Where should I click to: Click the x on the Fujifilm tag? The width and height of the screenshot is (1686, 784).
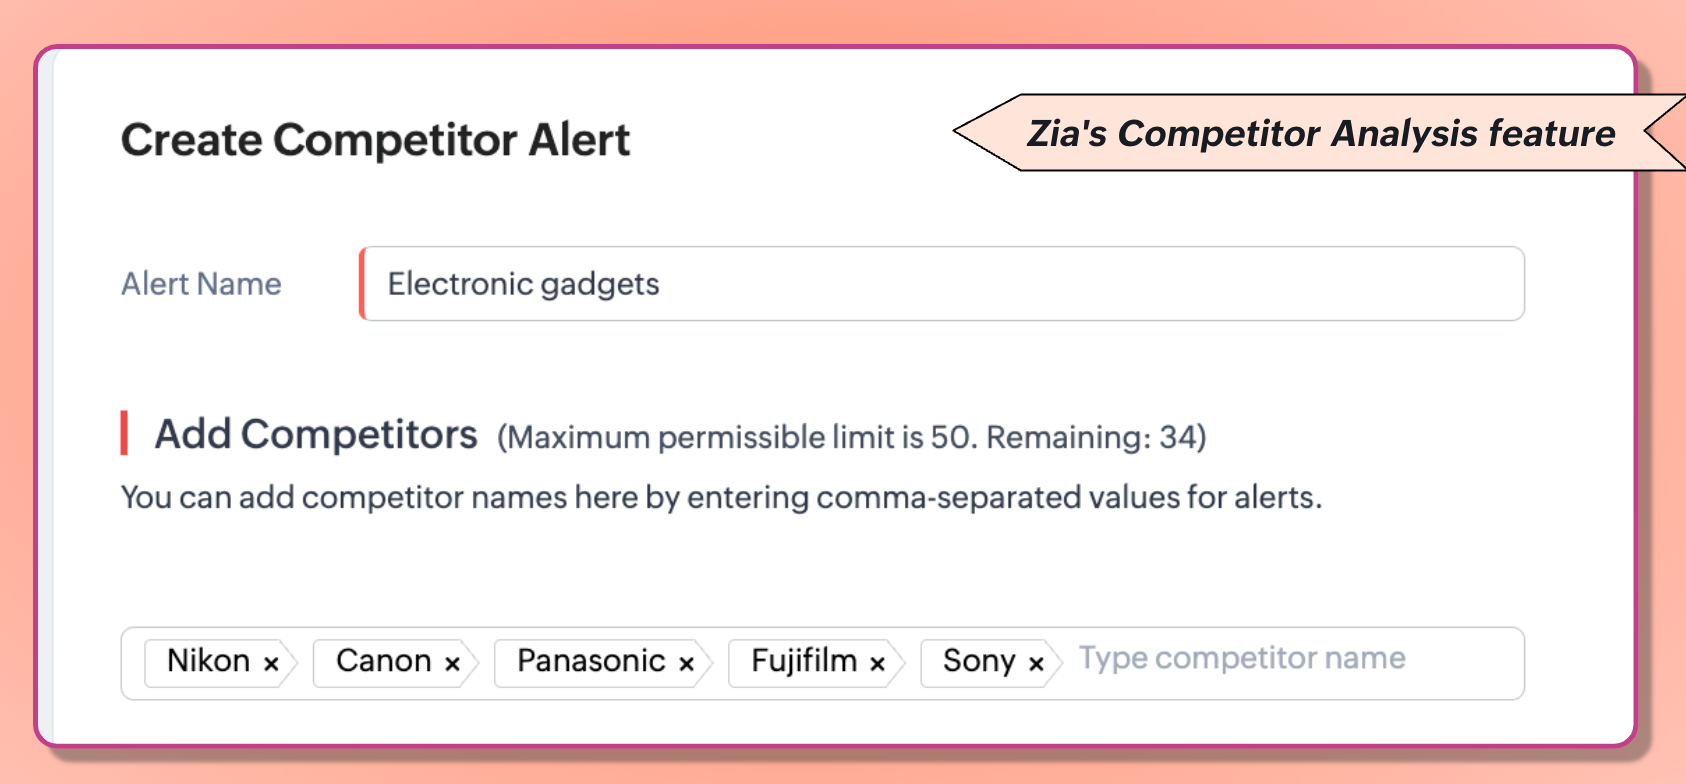[877, 664]
